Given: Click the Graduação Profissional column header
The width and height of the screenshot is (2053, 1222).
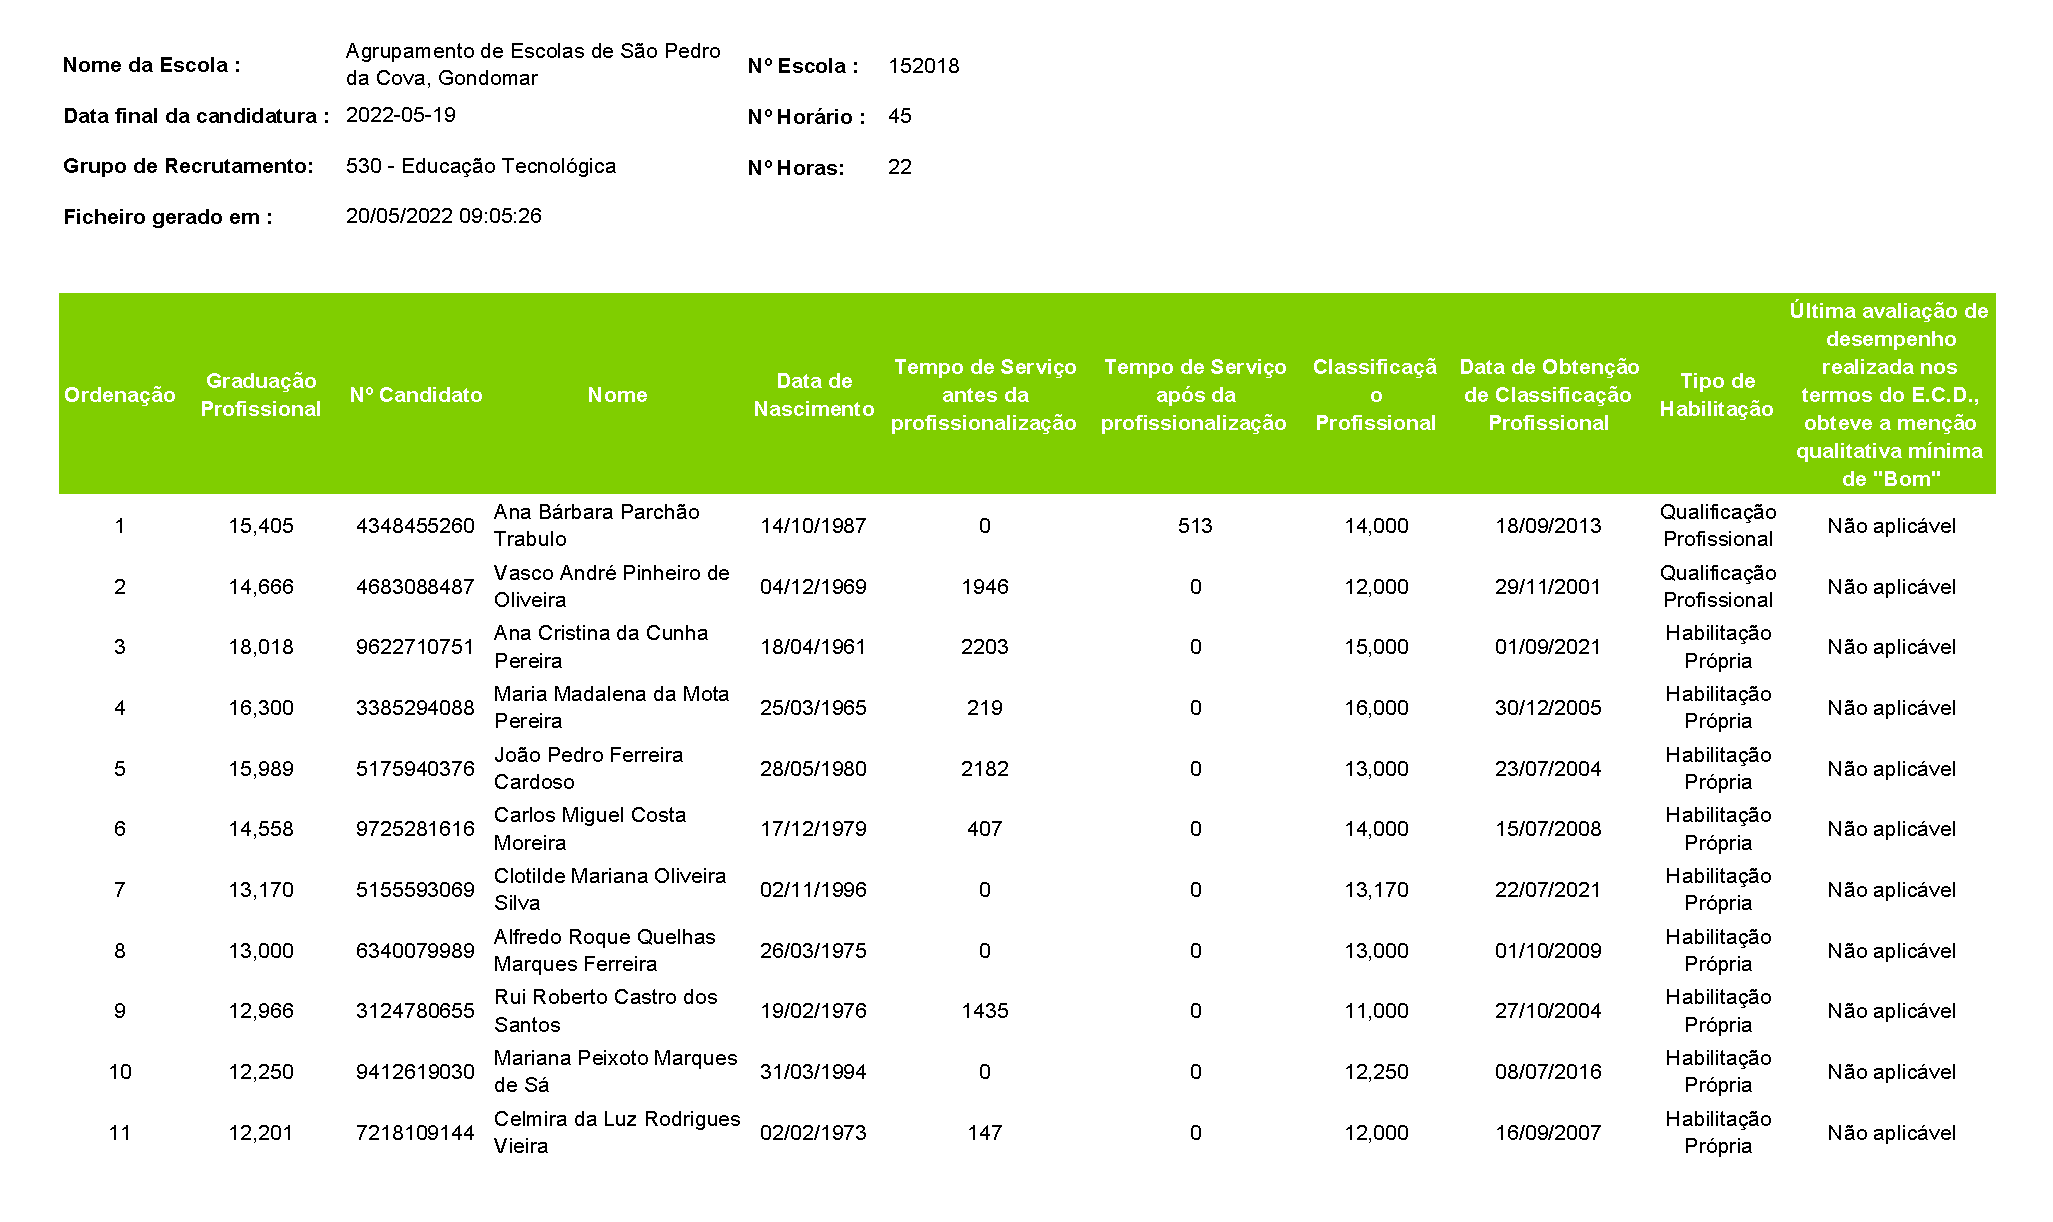Looking at the screenshot, I should coord(260,395).
